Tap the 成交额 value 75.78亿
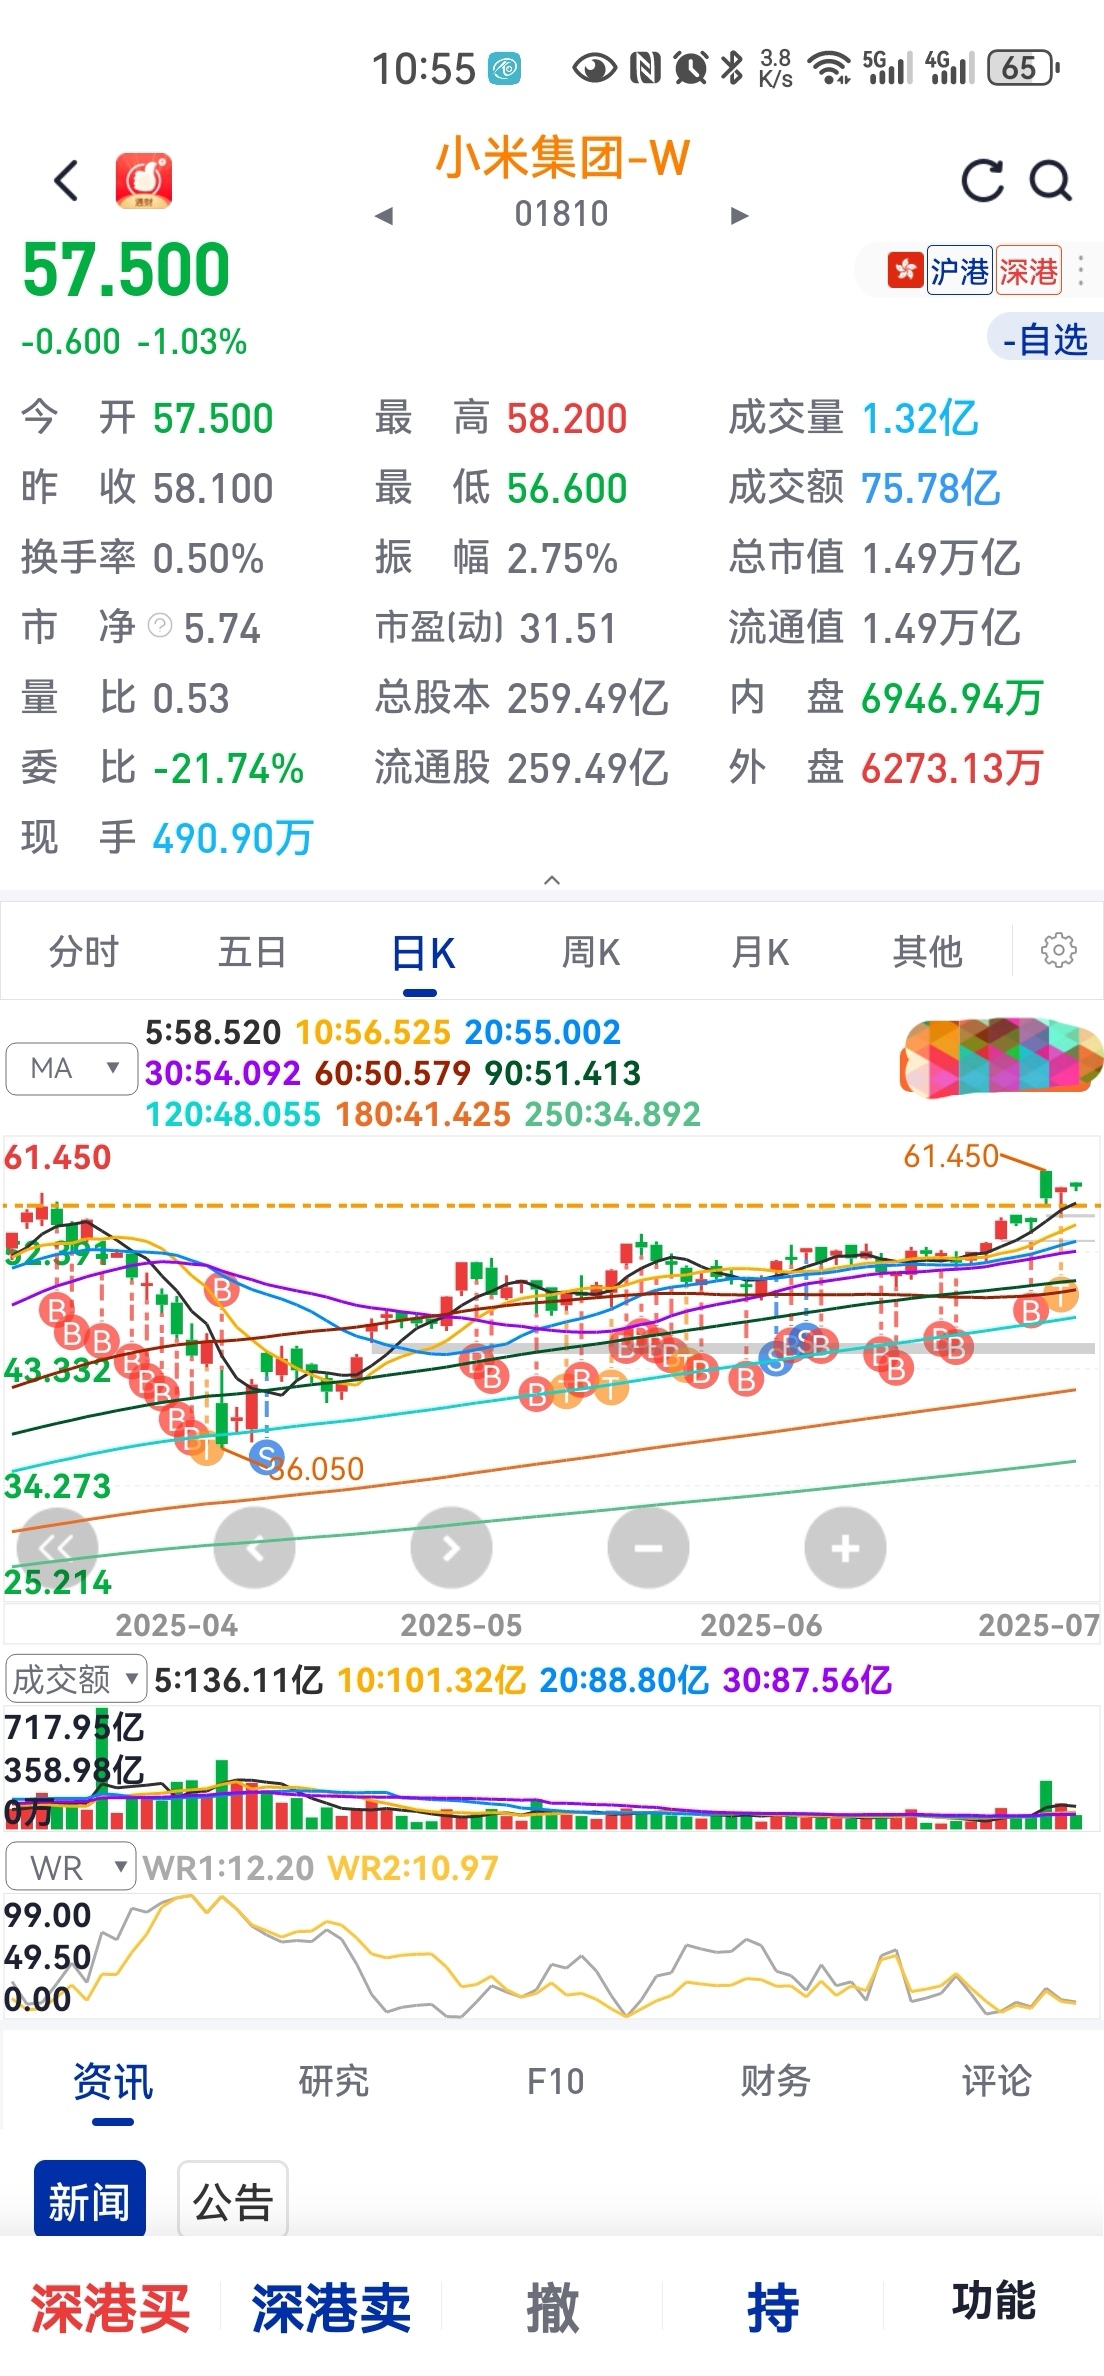Viewport: 1104px width, 2376px height. pyautogui.click(x=931, y=489)
